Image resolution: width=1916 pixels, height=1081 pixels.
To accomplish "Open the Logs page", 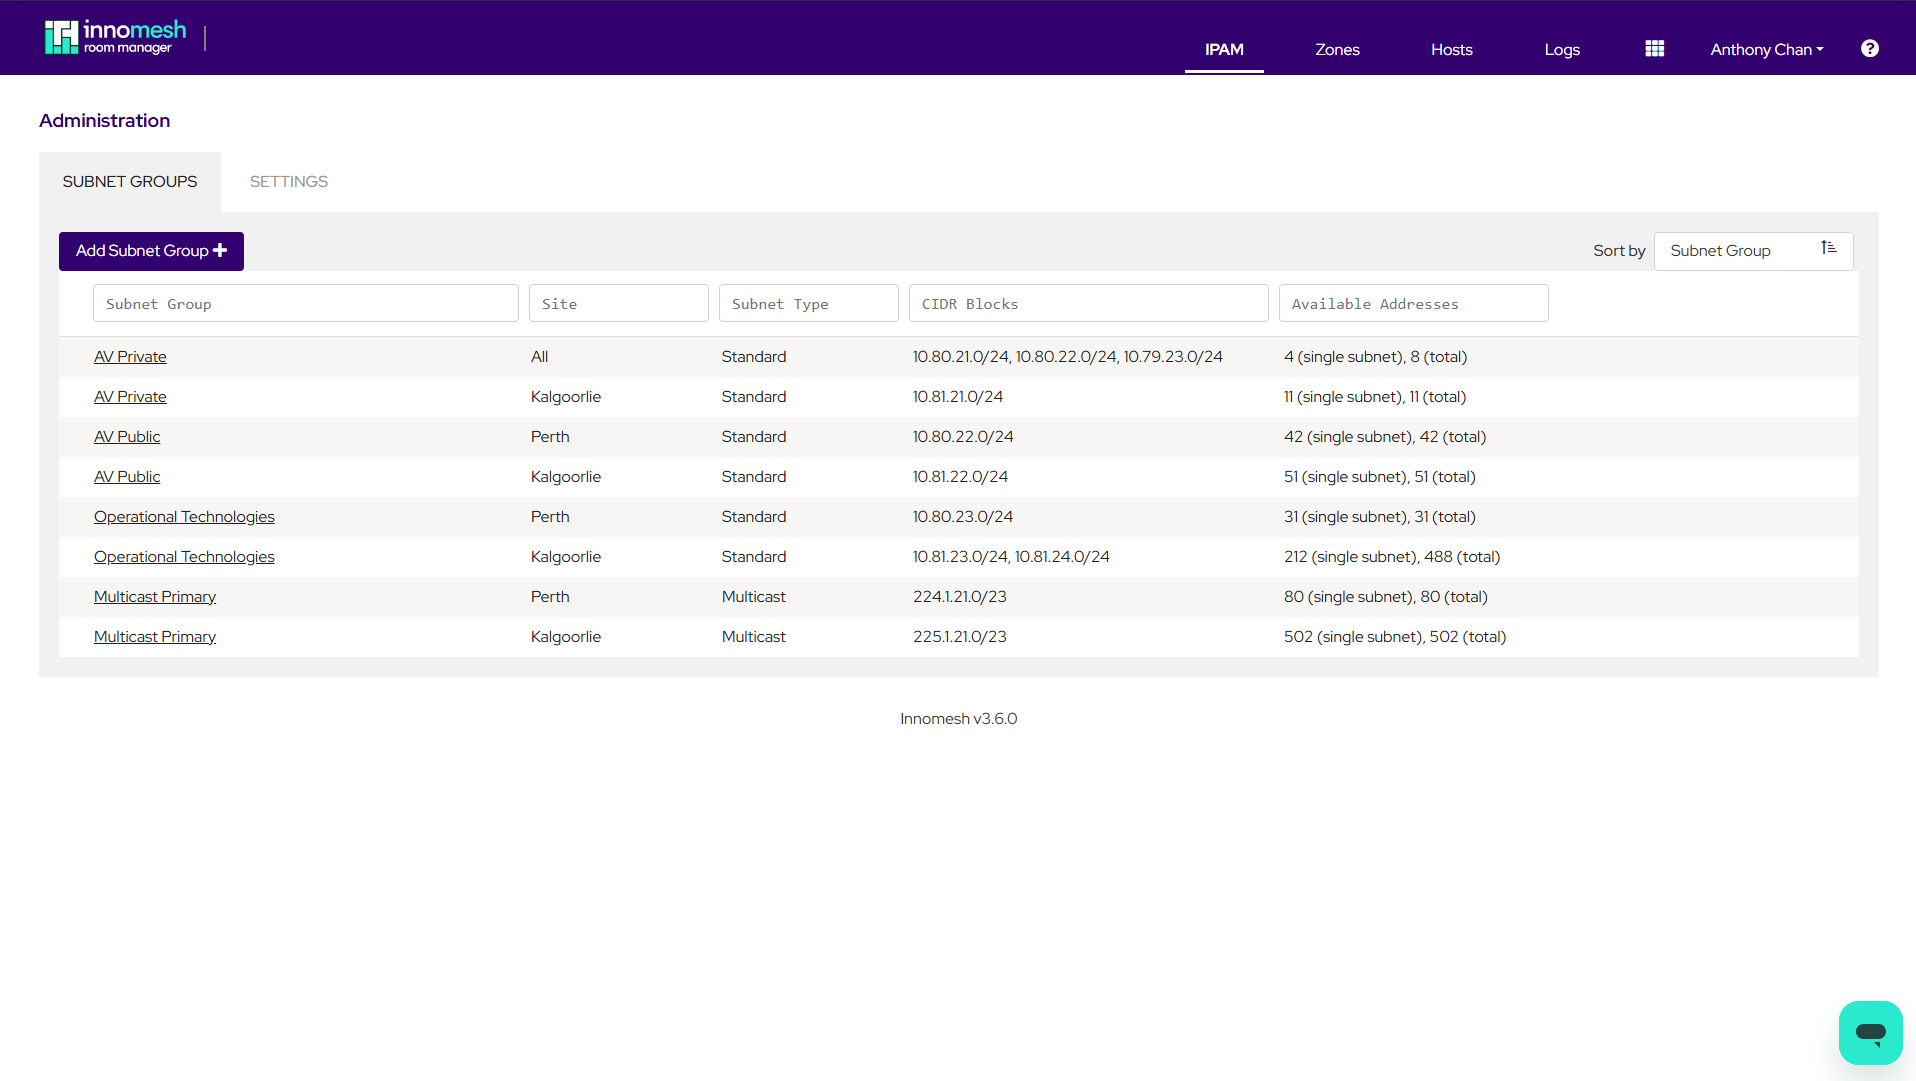I will pos(1561,49).
